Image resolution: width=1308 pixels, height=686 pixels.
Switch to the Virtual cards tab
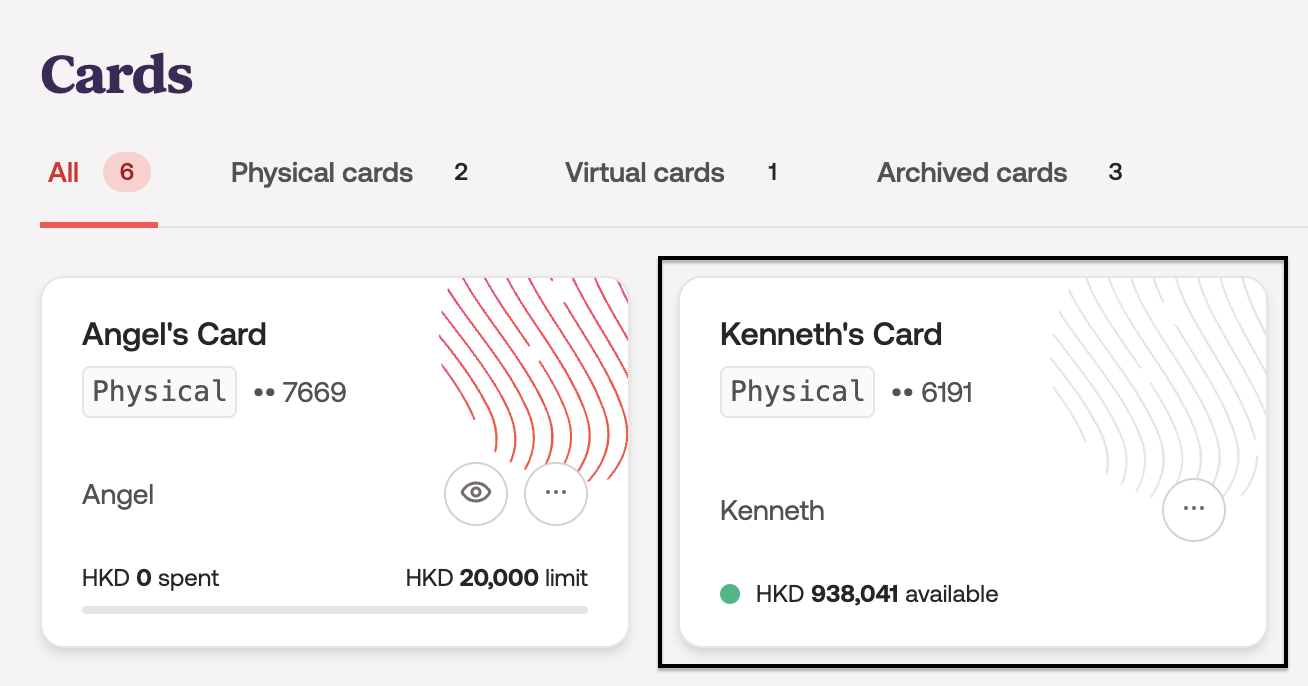645,173
